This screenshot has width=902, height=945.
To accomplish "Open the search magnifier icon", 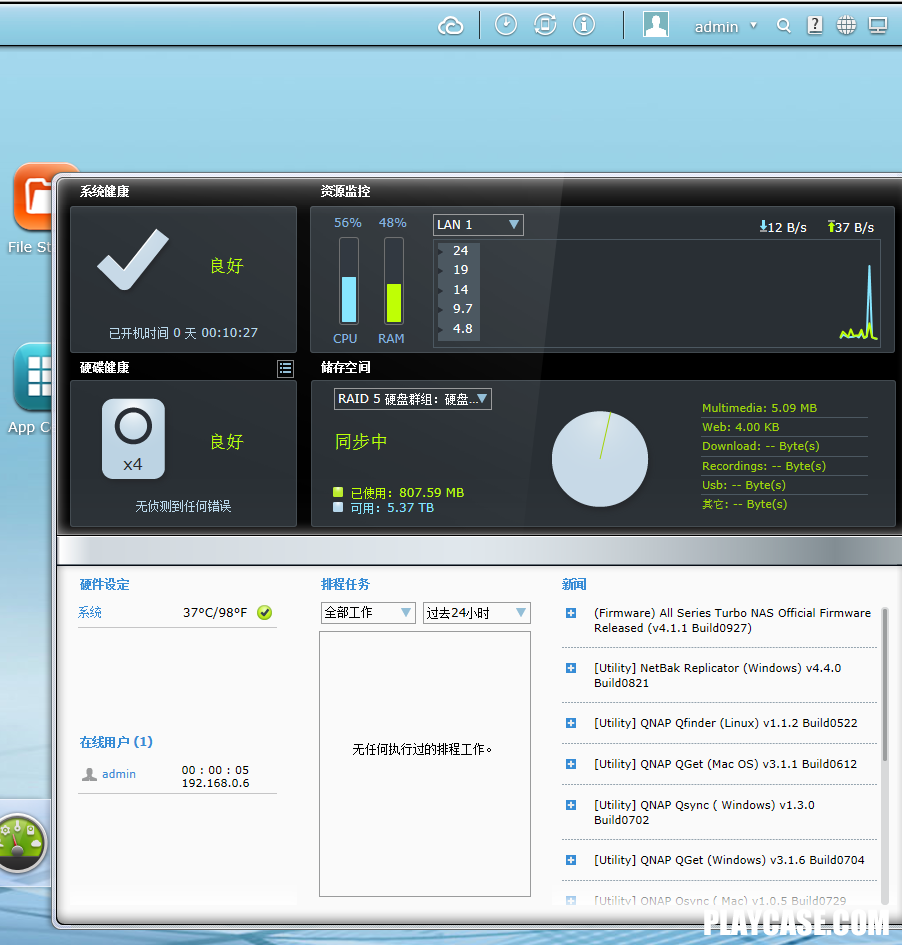I will click(783, 25).
